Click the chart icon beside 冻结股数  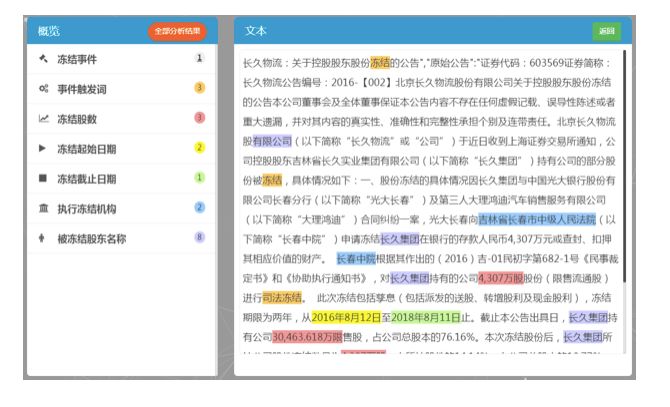click(43, 118)
